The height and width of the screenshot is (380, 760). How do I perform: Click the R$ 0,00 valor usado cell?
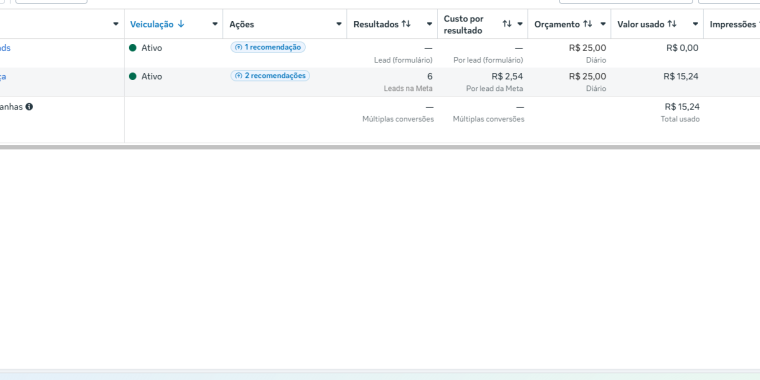coord(682,48)
